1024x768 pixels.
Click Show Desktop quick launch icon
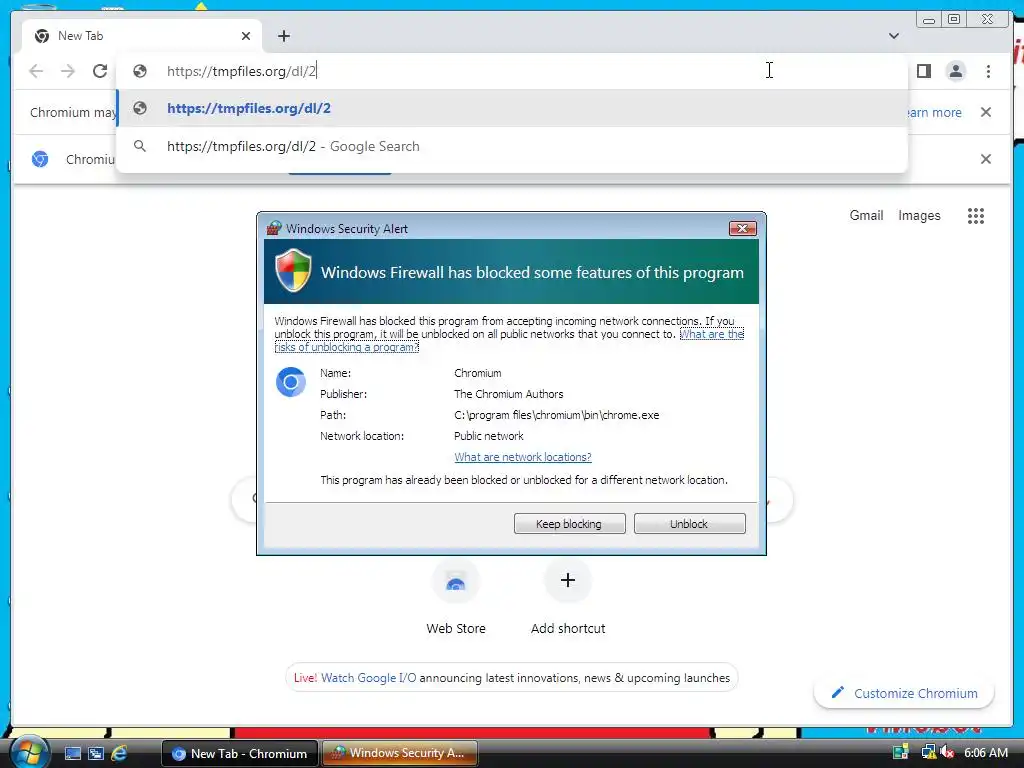(72, 753)
